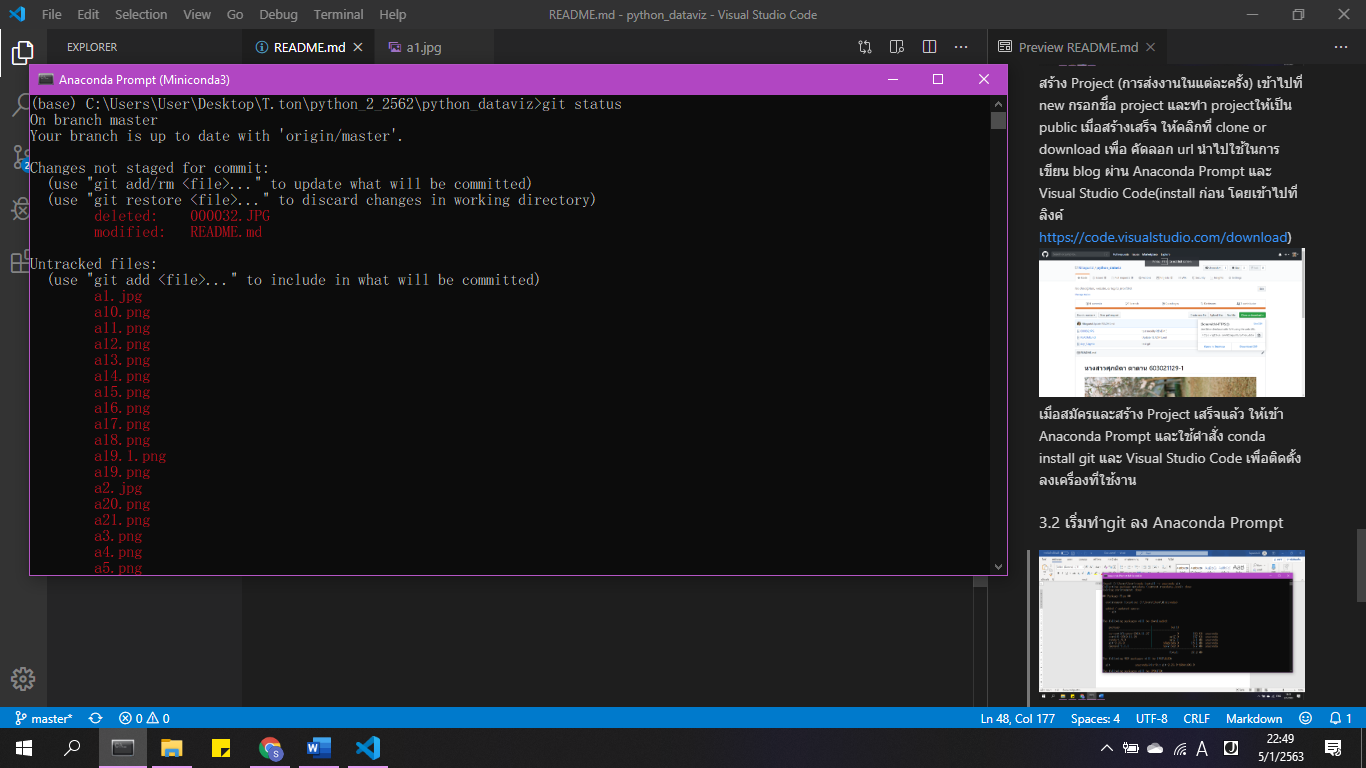The width and height of the screenshot is (1366, 768).
Task: Open the View menu
Action: point(197,14)
